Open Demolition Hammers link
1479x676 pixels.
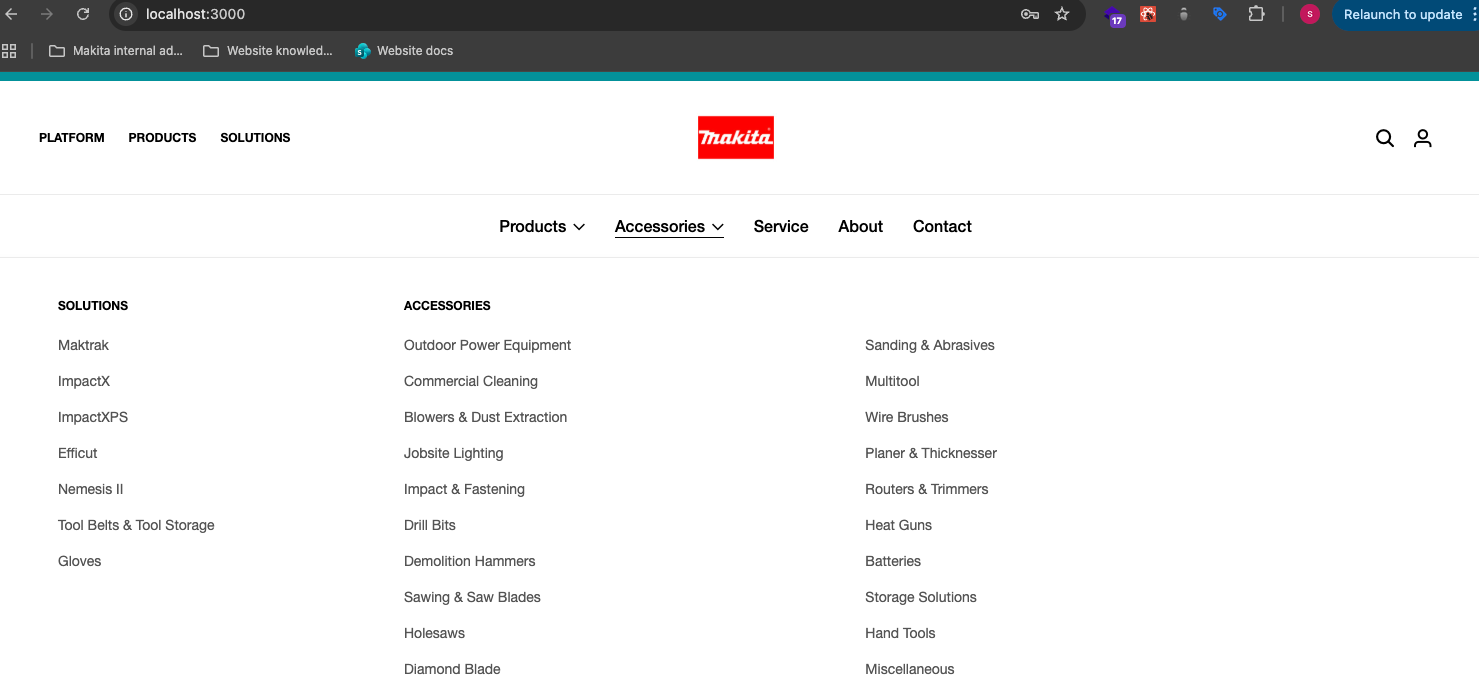click(470, 561)
